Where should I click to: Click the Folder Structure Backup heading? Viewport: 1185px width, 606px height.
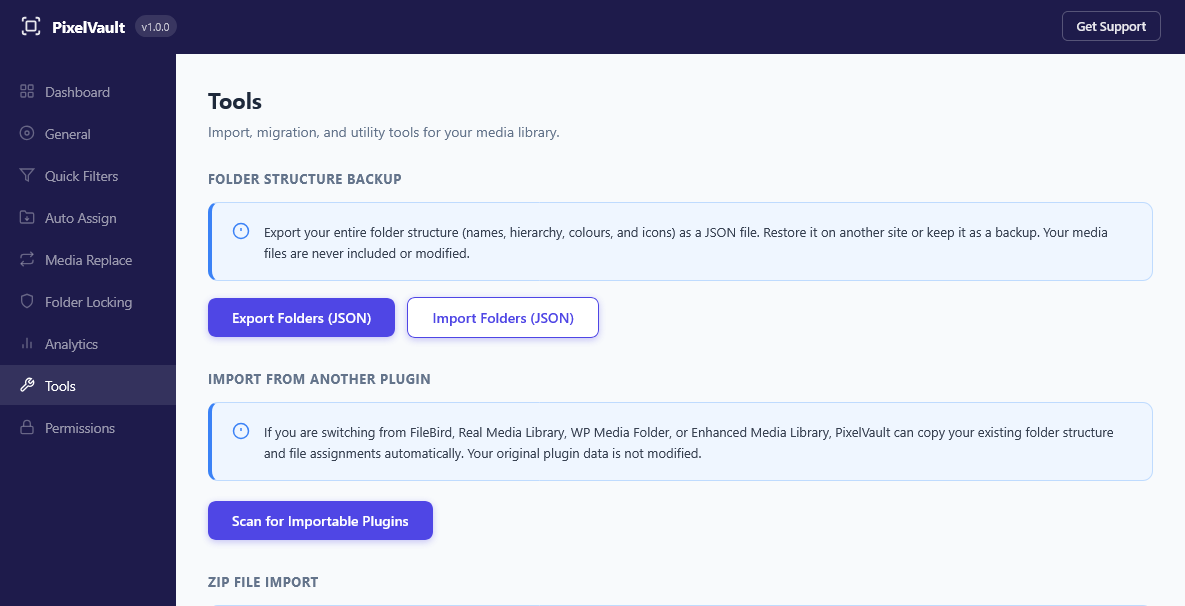305,179
